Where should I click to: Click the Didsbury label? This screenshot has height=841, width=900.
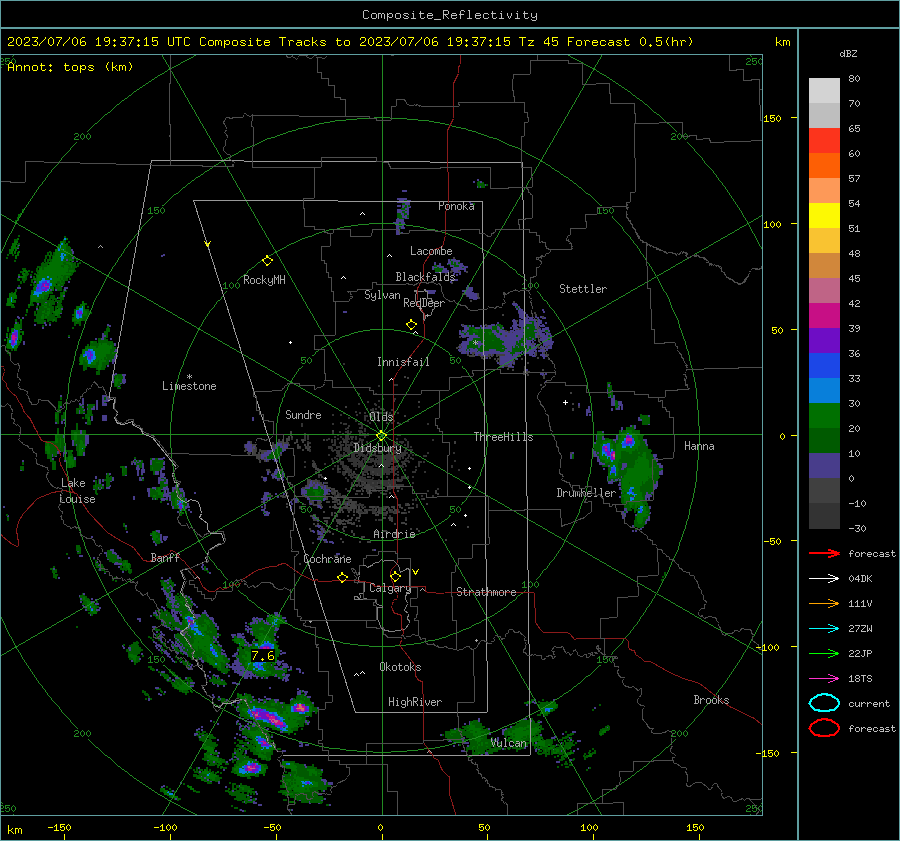[x=377, y=448]
